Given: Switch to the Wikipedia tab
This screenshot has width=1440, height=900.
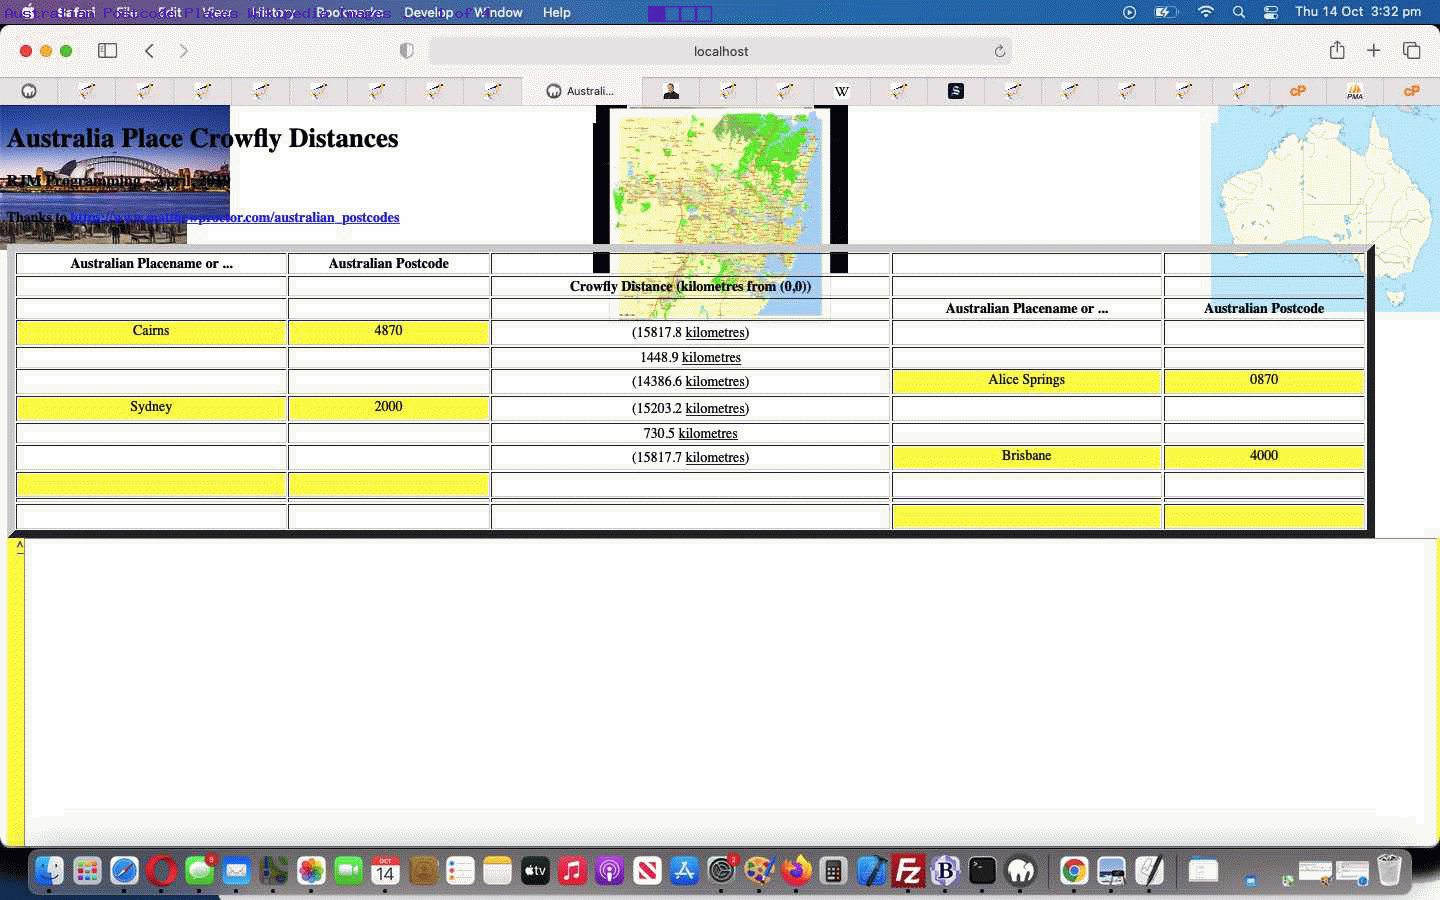Looking at the screenshot, I should coord(842,91).
